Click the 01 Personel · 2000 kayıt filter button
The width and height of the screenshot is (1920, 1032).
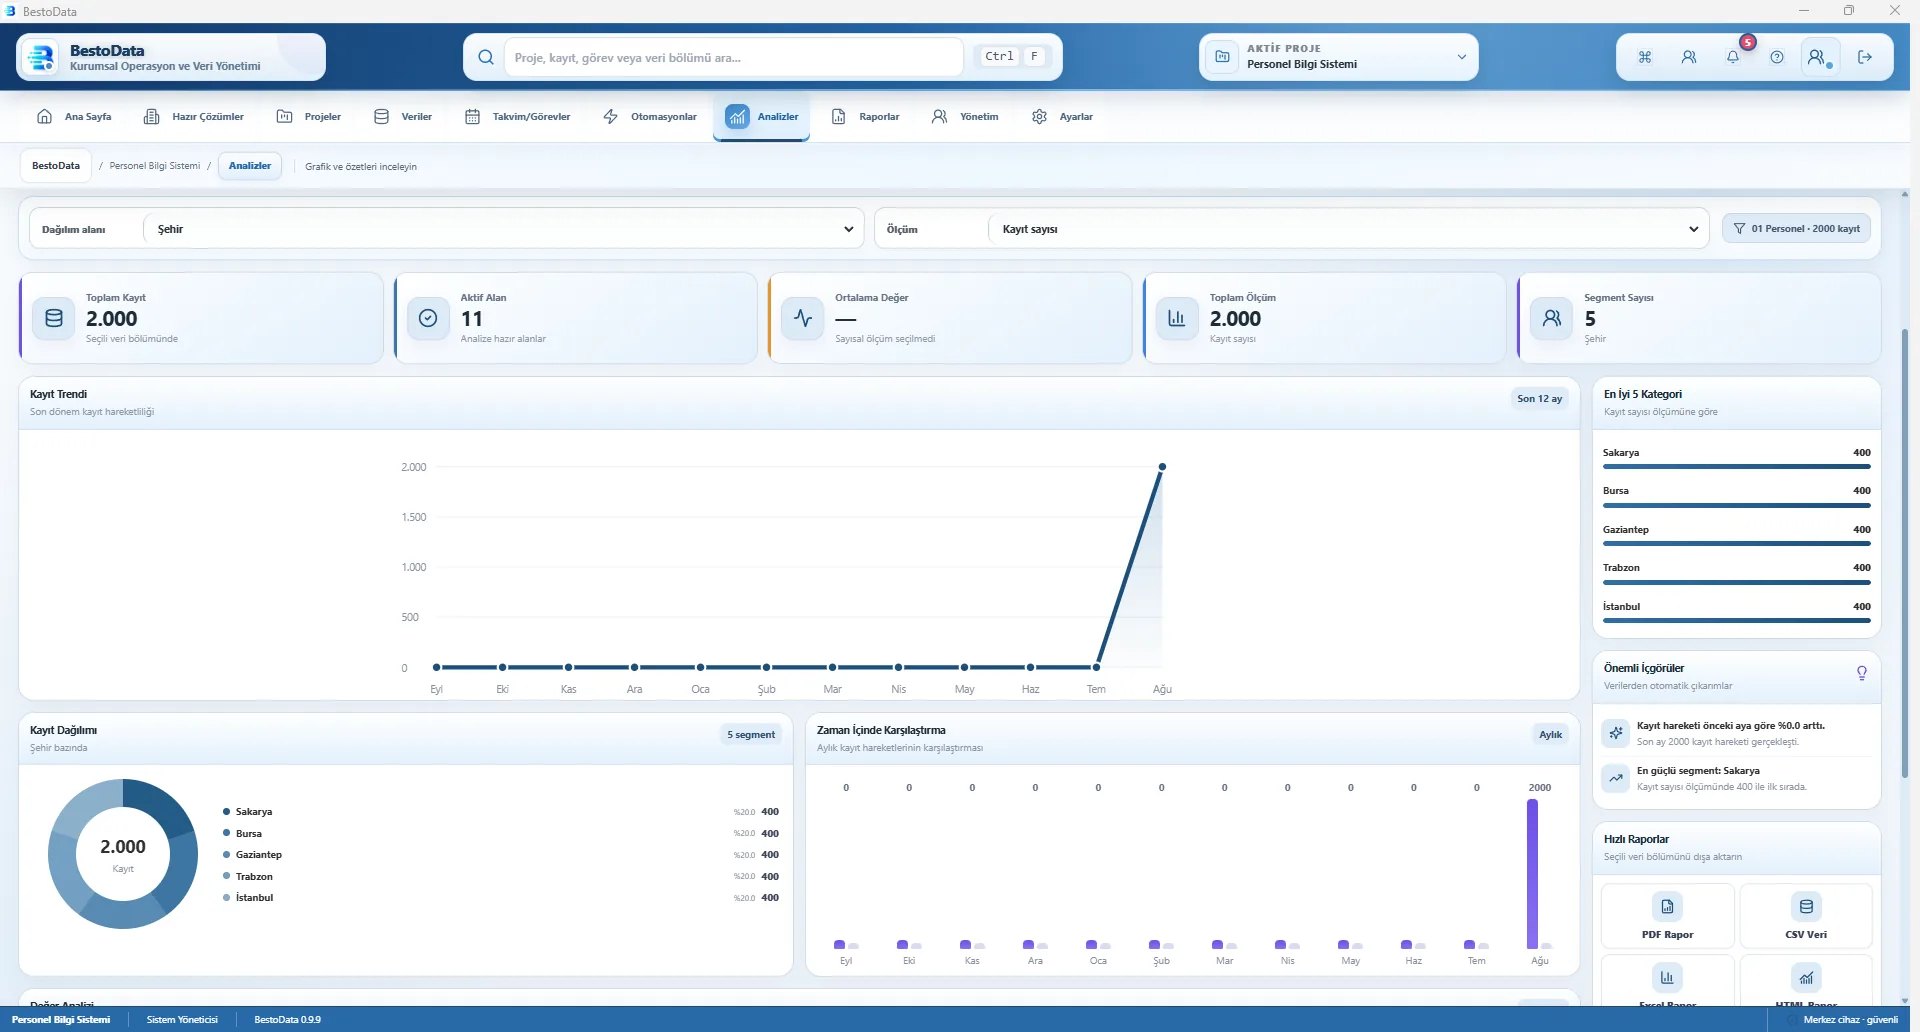click(1796, 229)
